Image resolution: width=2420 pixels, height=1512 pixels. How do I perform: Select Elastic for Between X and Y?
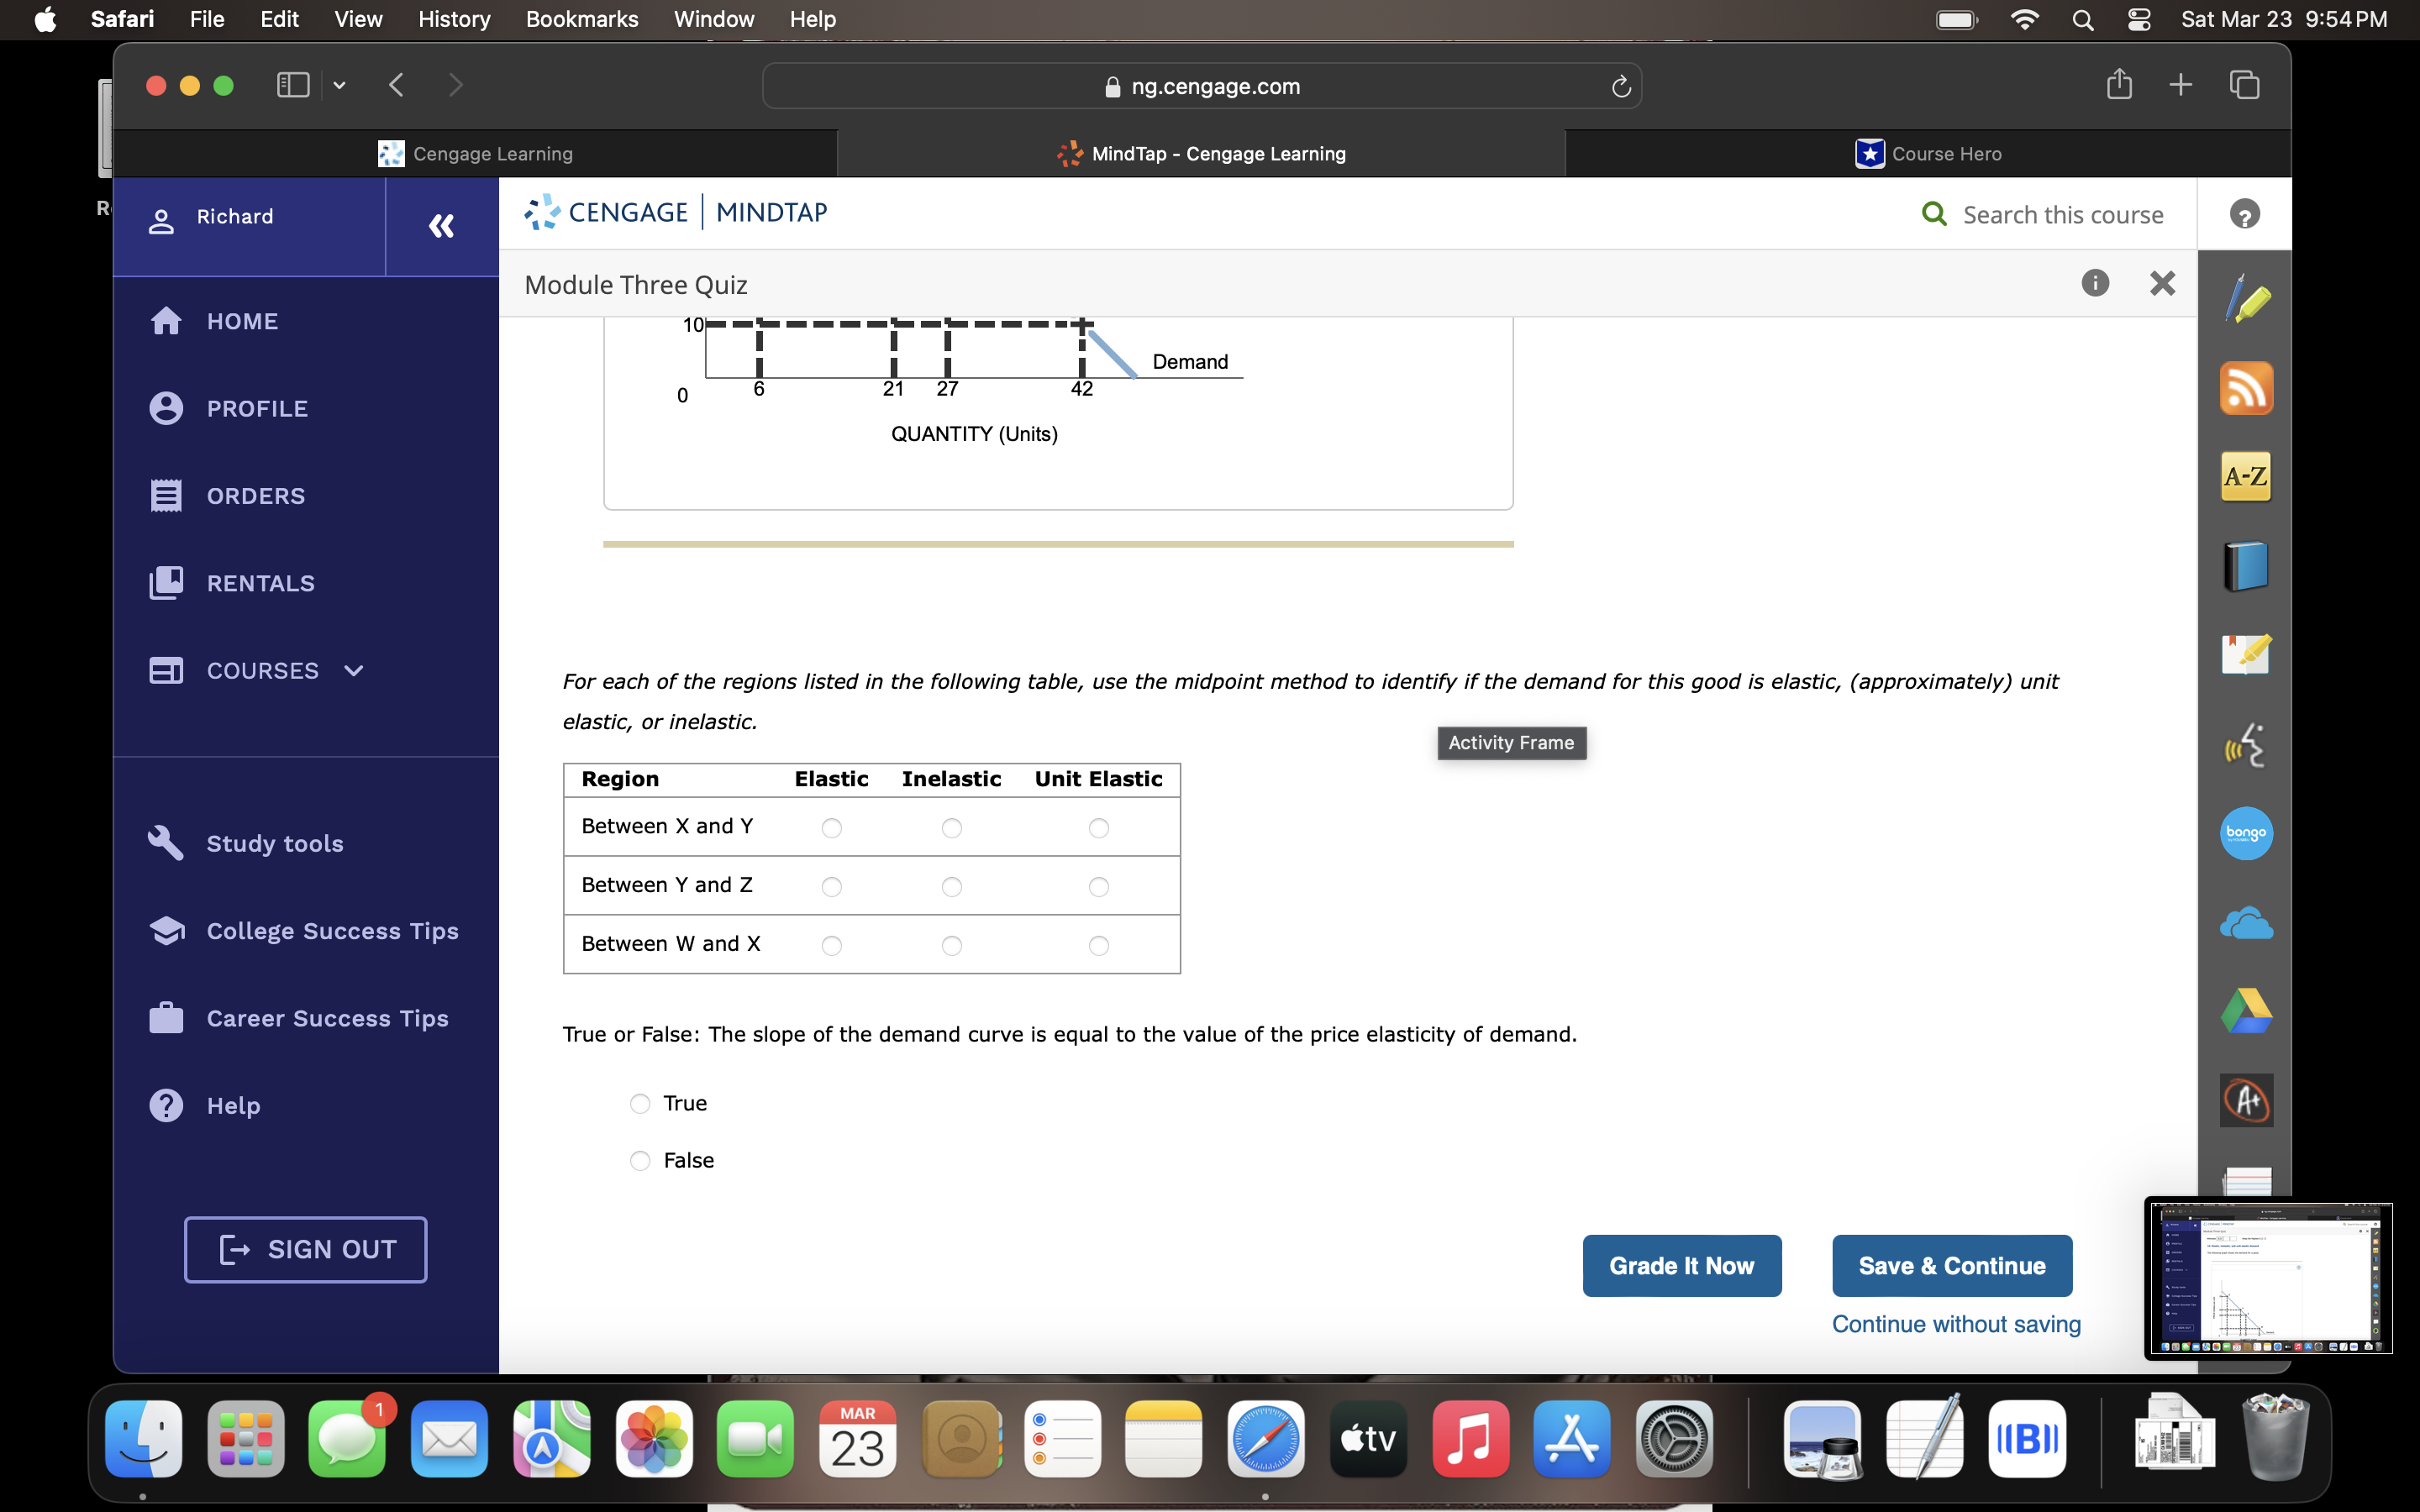tap(831, 828)
